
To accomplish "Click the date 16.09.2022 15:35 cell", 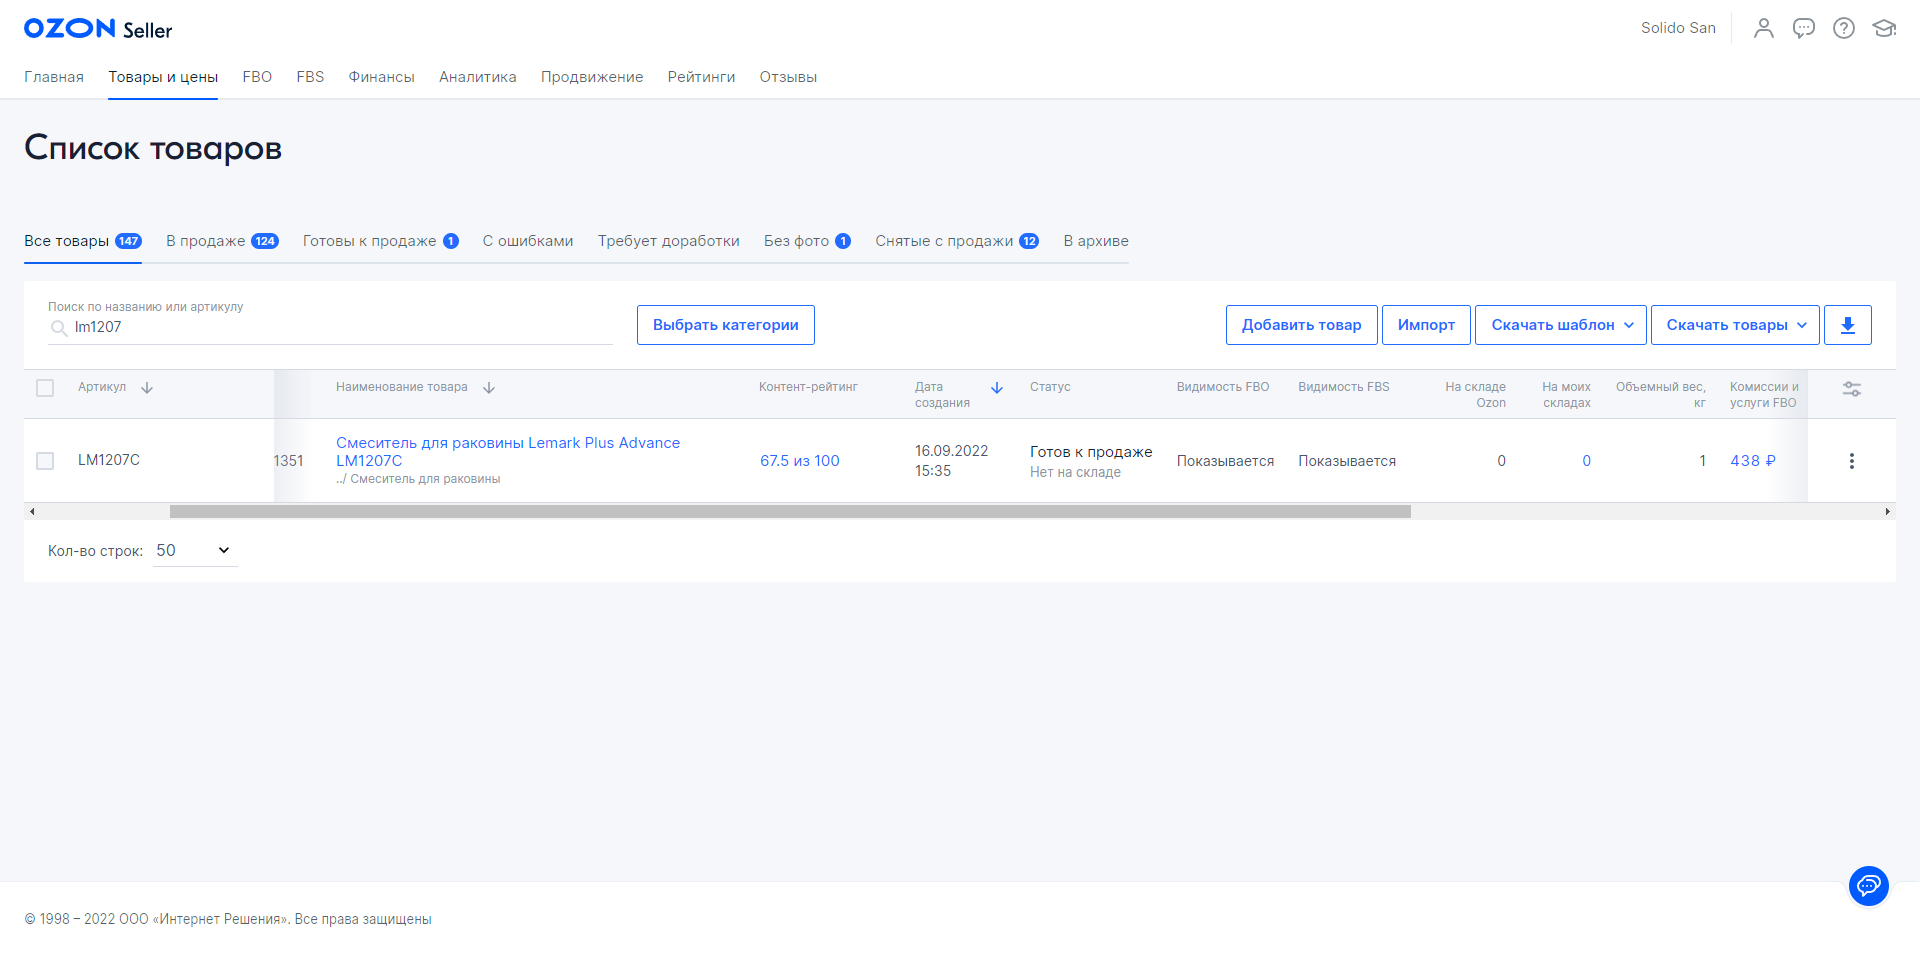I will 951,461.
